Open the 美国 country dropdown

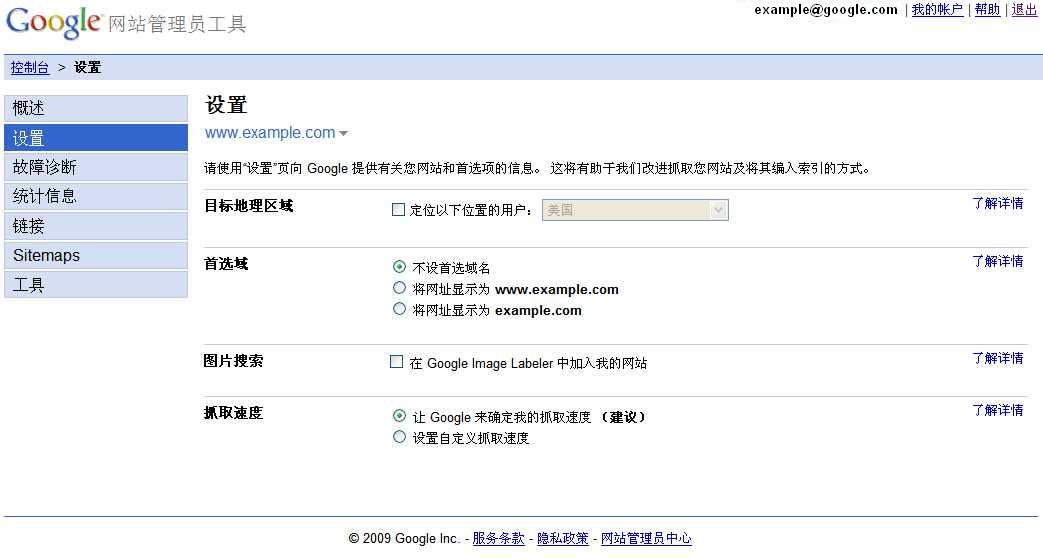pos(635,210)
